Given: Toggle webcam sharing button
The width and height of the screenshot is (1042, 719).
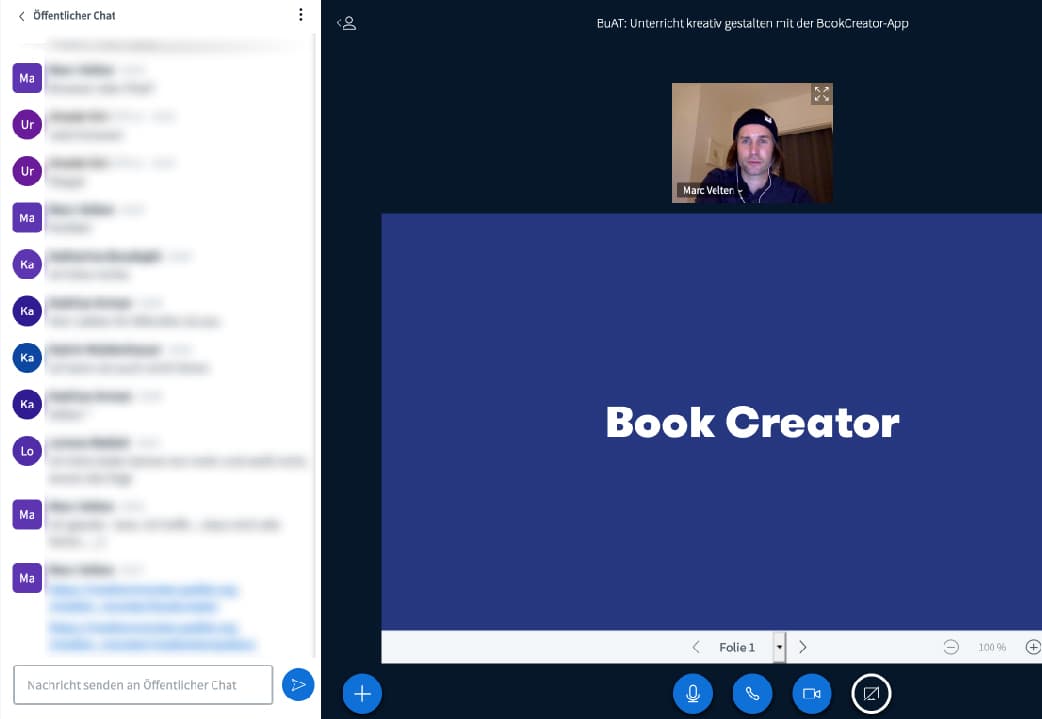Looking at the screenshot, I should 812,694.
